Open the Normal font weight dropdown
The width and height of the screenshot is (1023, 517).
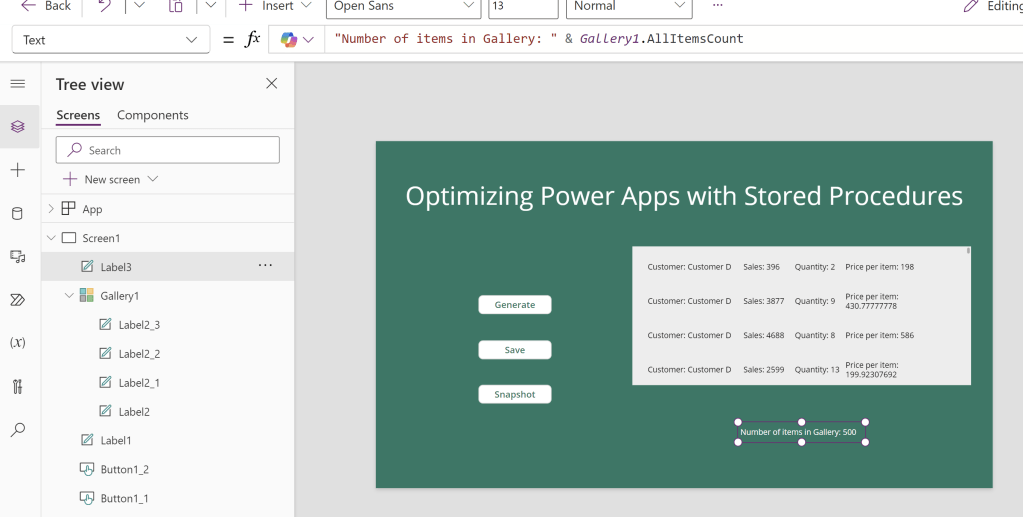[x=629, y=6]
